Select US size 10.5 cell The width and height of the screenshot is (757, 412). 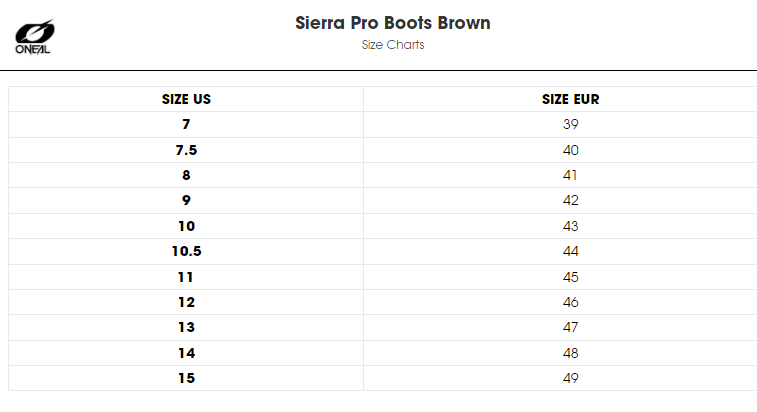[x=186, y=251]
